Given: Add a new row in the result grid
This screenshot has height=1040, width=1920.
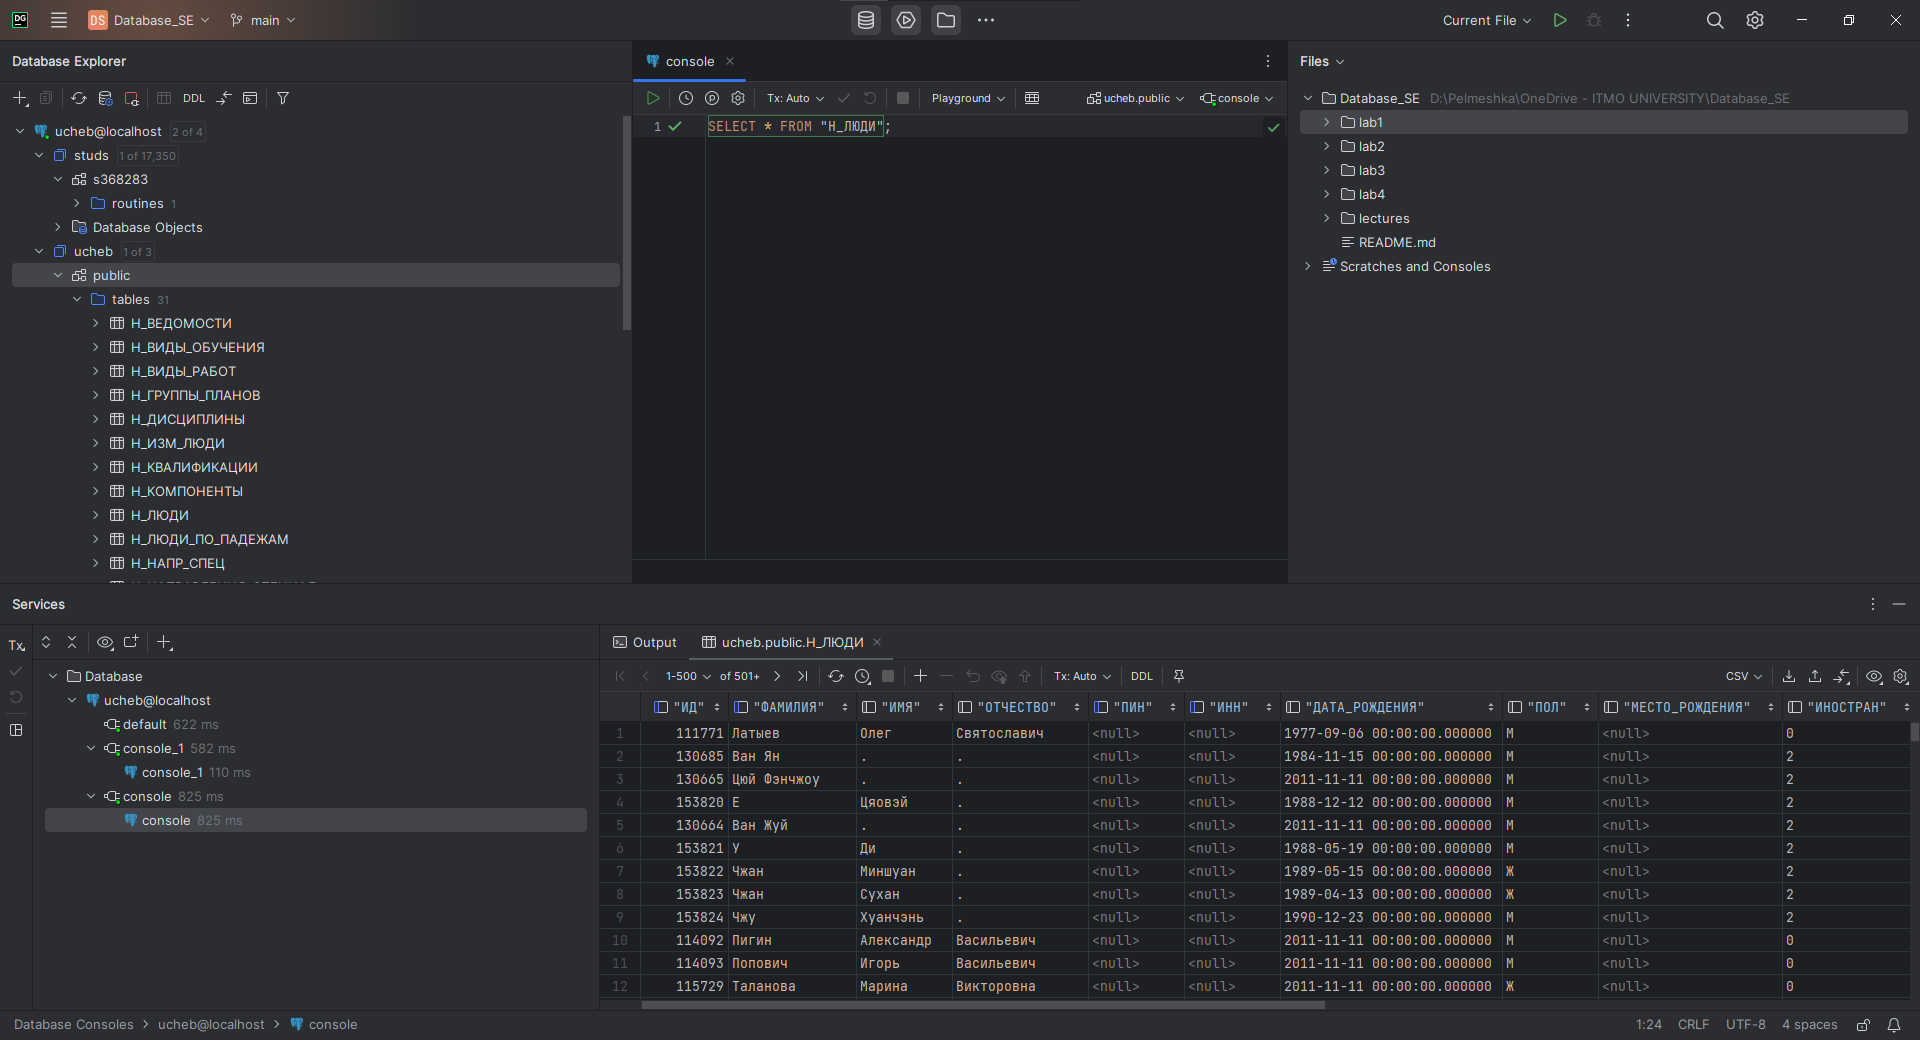Looking at the screenshot, I should 921,676.
